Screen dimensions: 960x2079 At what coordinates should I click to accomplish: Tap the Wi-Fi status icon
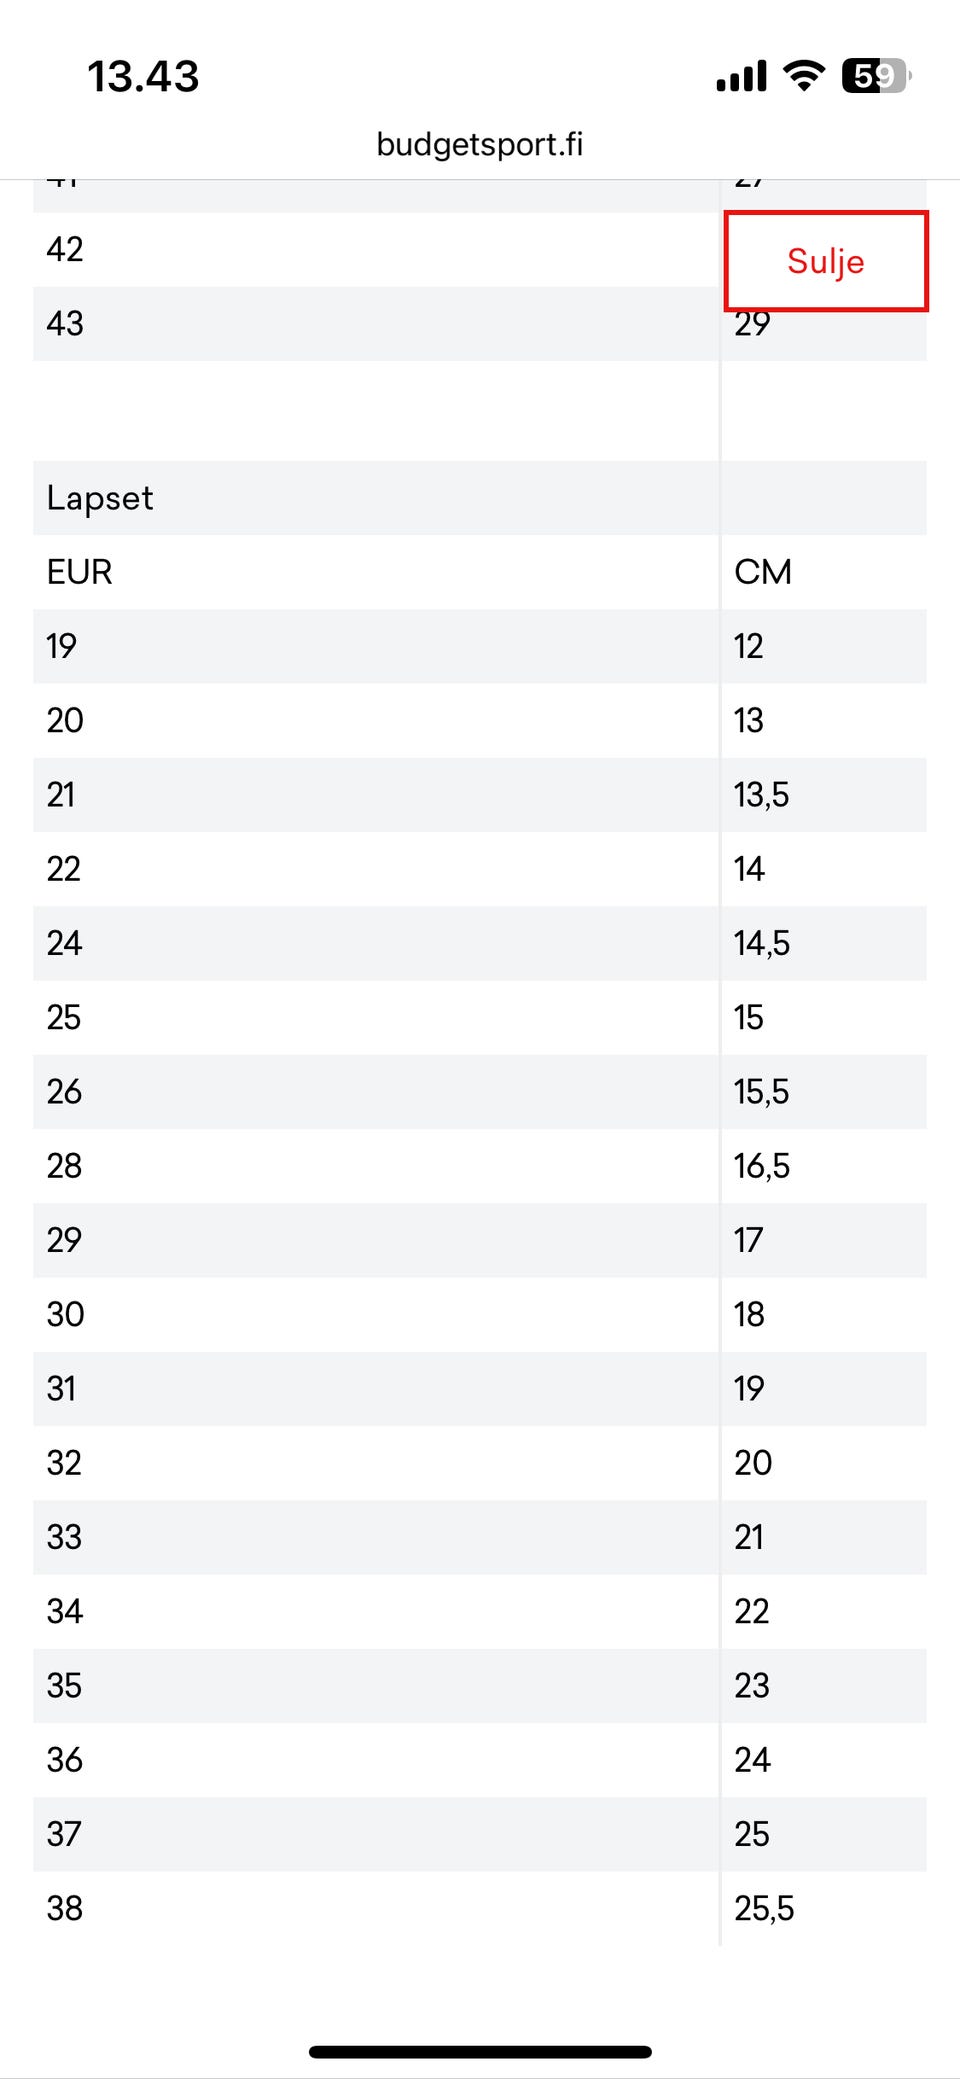click(803, 75)
